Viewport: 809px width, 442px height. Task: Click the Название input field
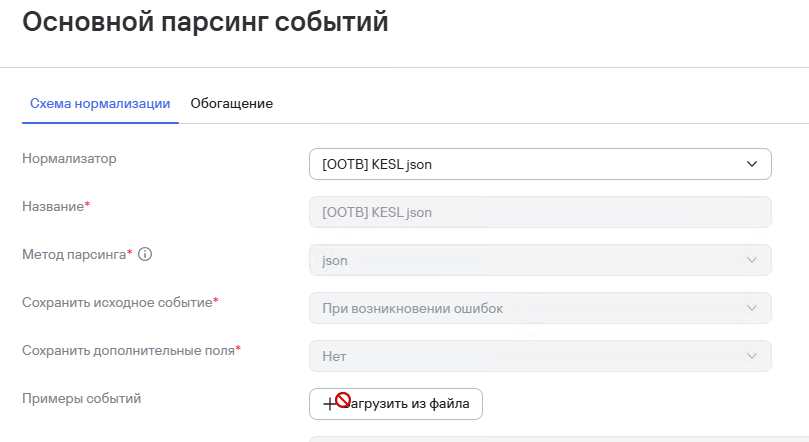click(540, 212)
